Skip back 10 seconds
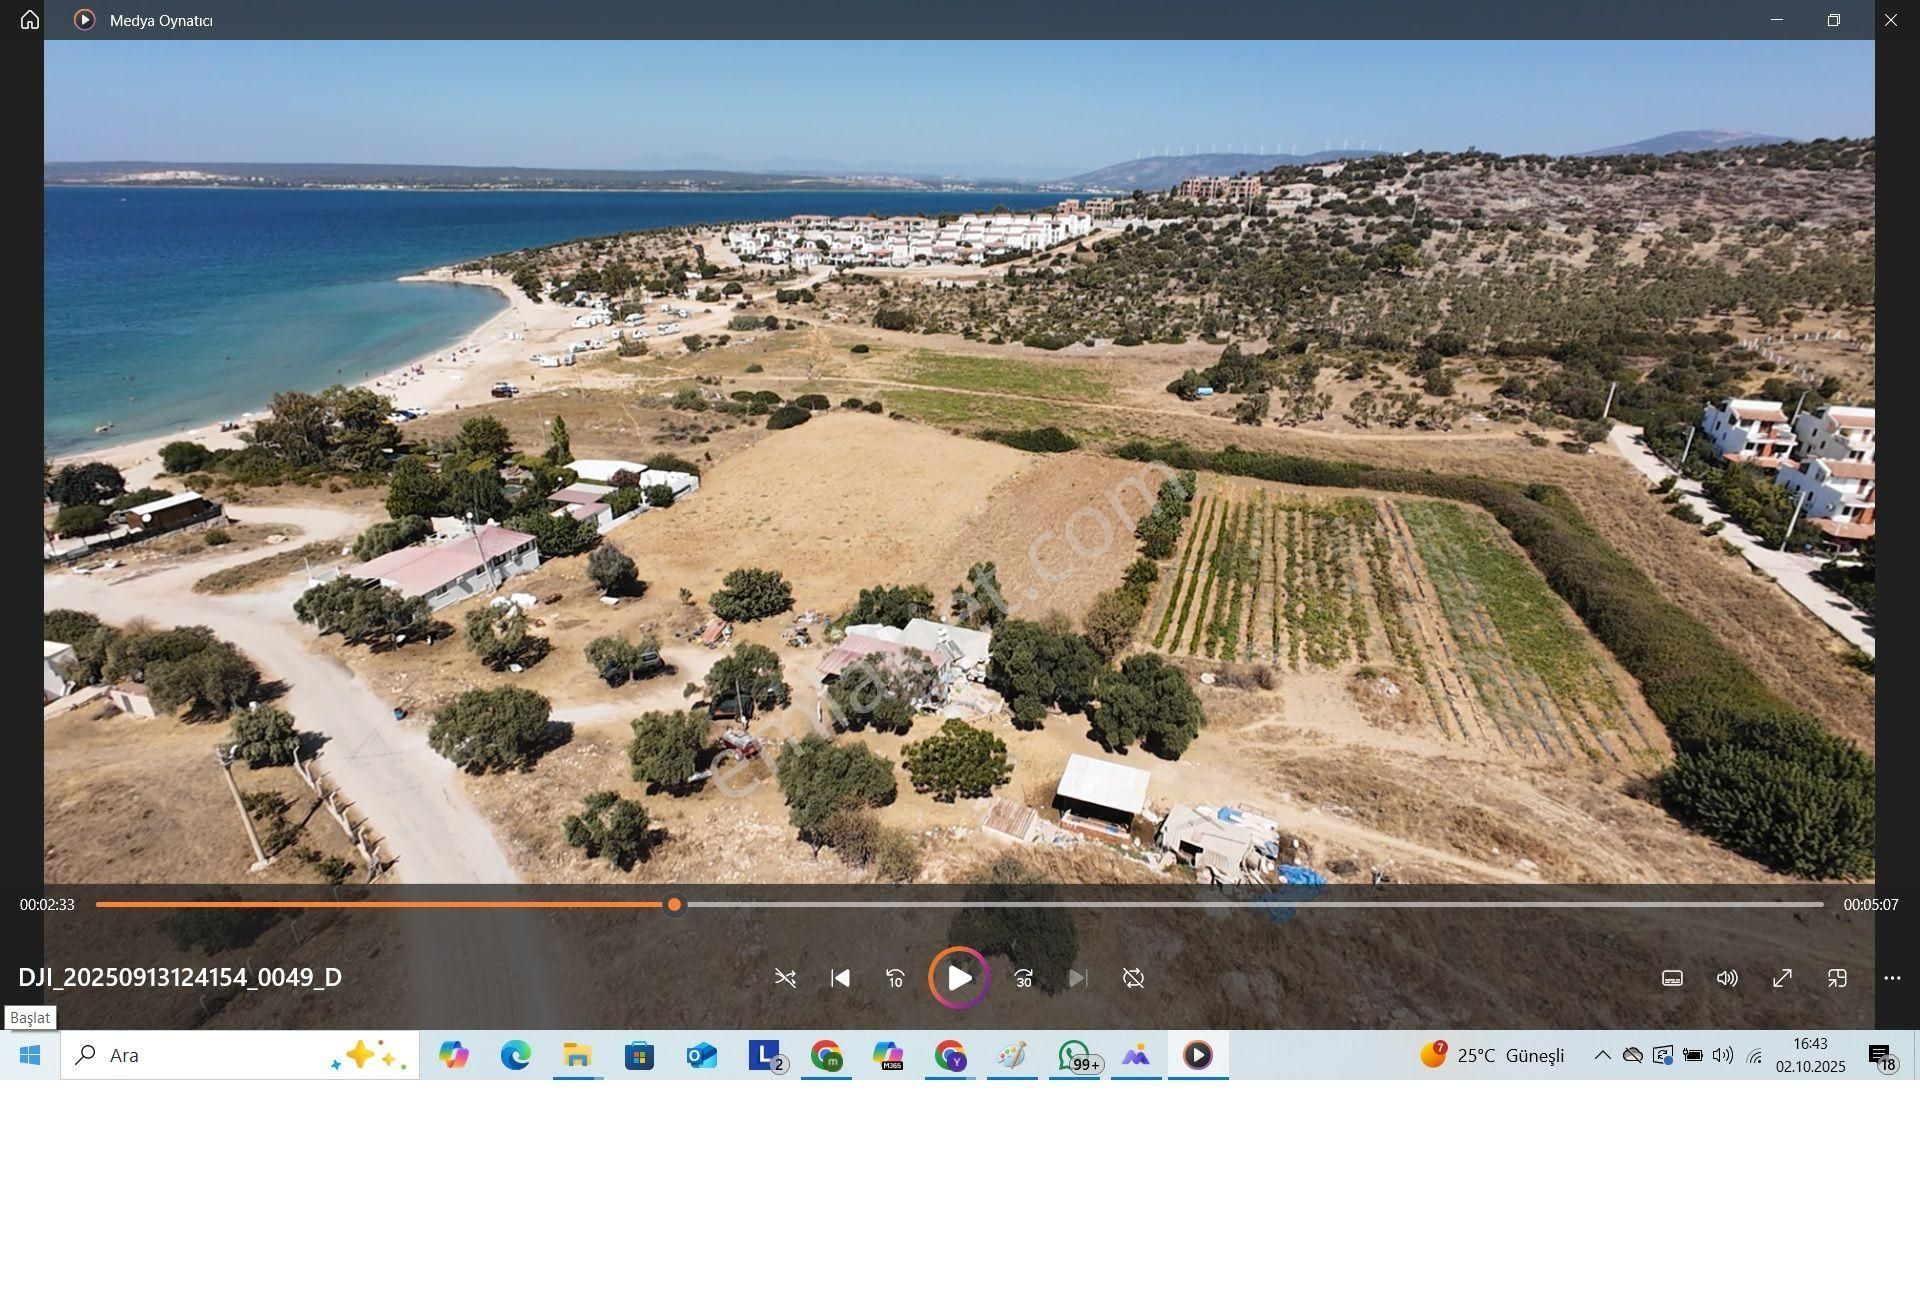1920x1298 pixels. [x=895, y=978]
